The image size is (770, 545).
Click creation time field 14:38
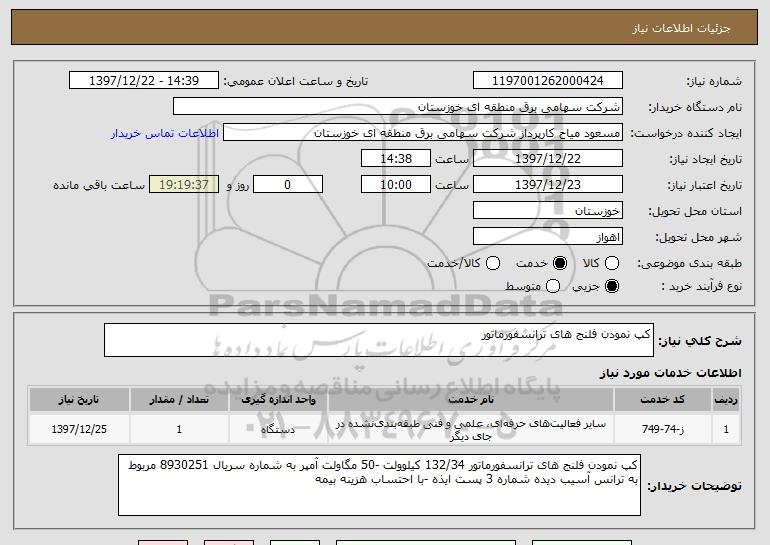click(396, 159)
